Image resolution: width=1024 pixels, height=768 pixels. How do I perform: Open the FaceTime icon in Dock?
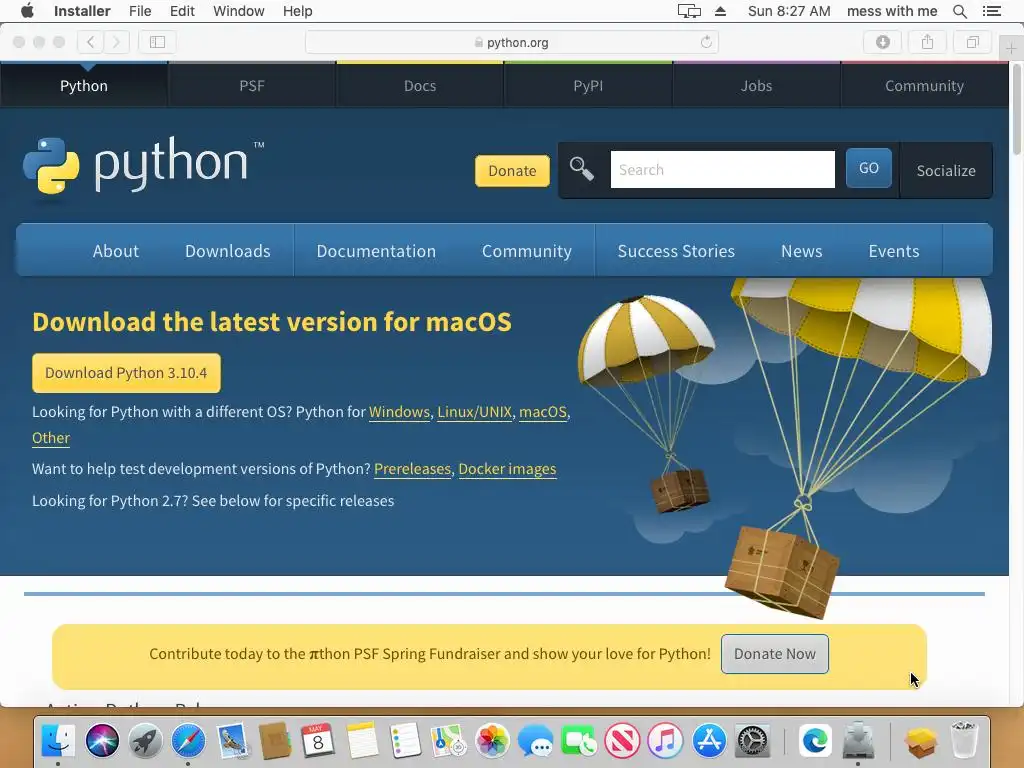579,741
